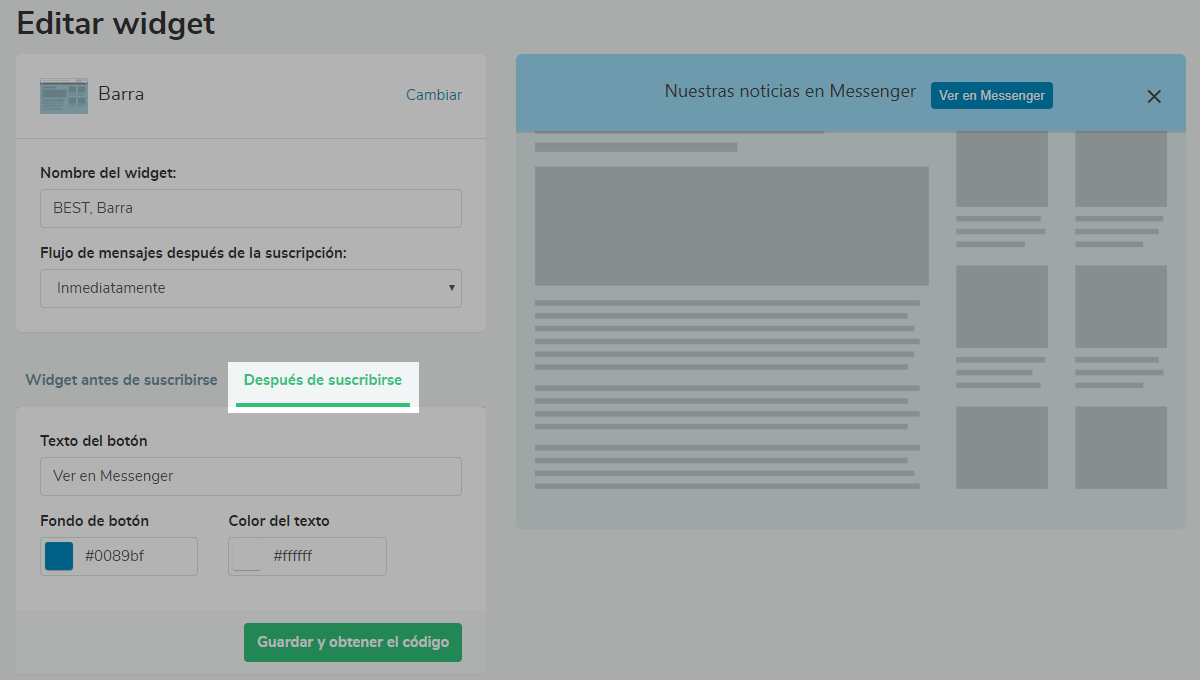Click the Barra widget type icon
This screenshot has width=1200, height=680.
[64, 95]
